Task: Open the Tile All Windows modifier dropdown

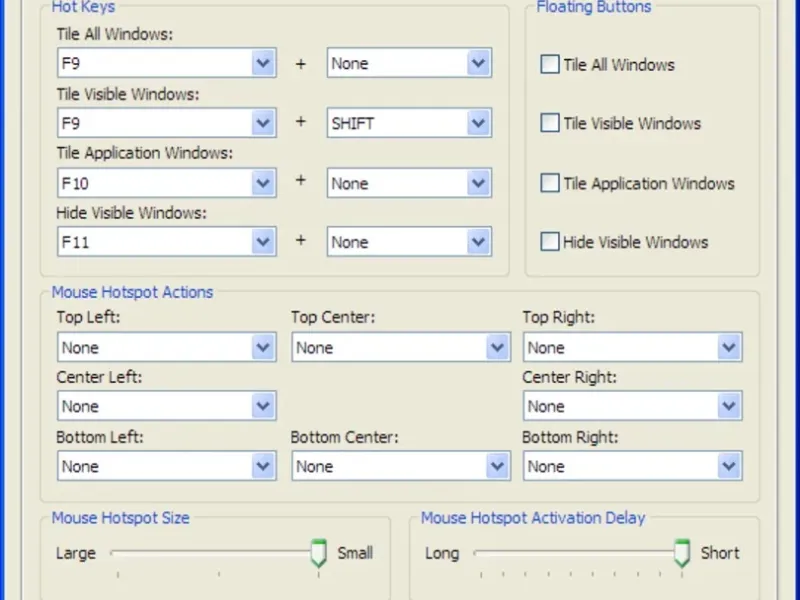Action: [x=478, y=64]
